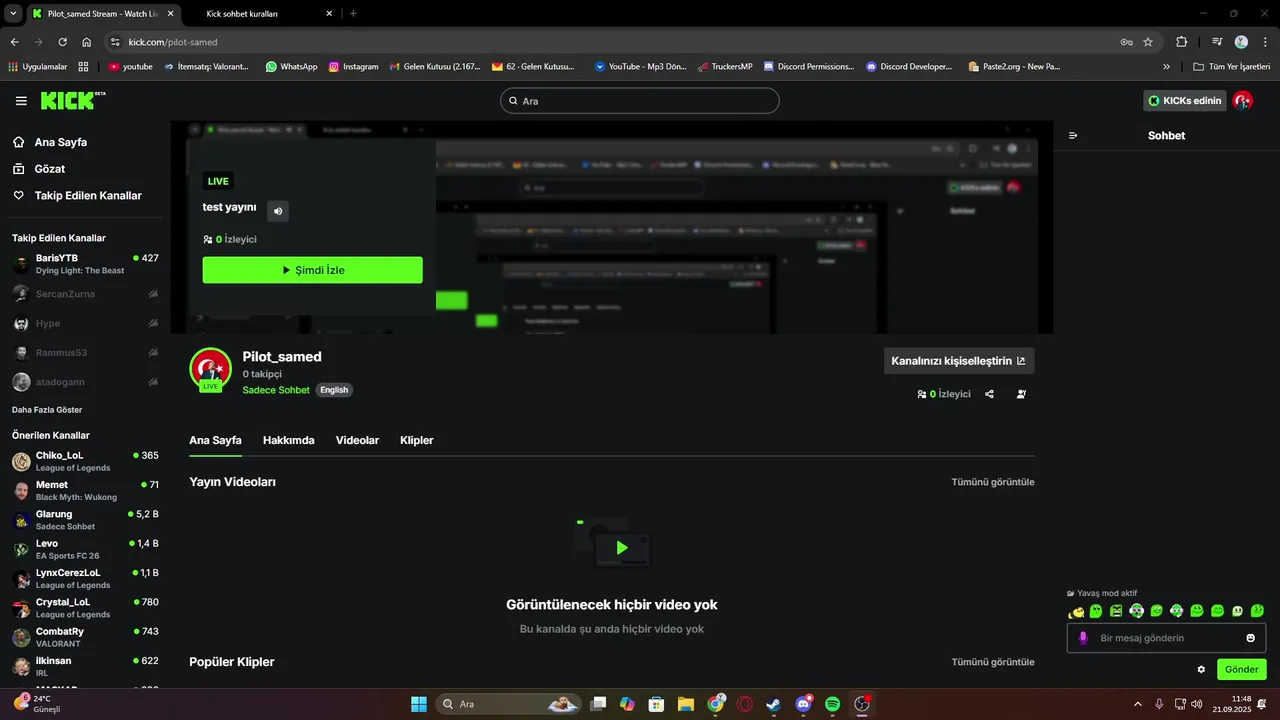Open the youtube bookmark
Viewport: 1280px width, 720px height.
(x=131, y=66)
